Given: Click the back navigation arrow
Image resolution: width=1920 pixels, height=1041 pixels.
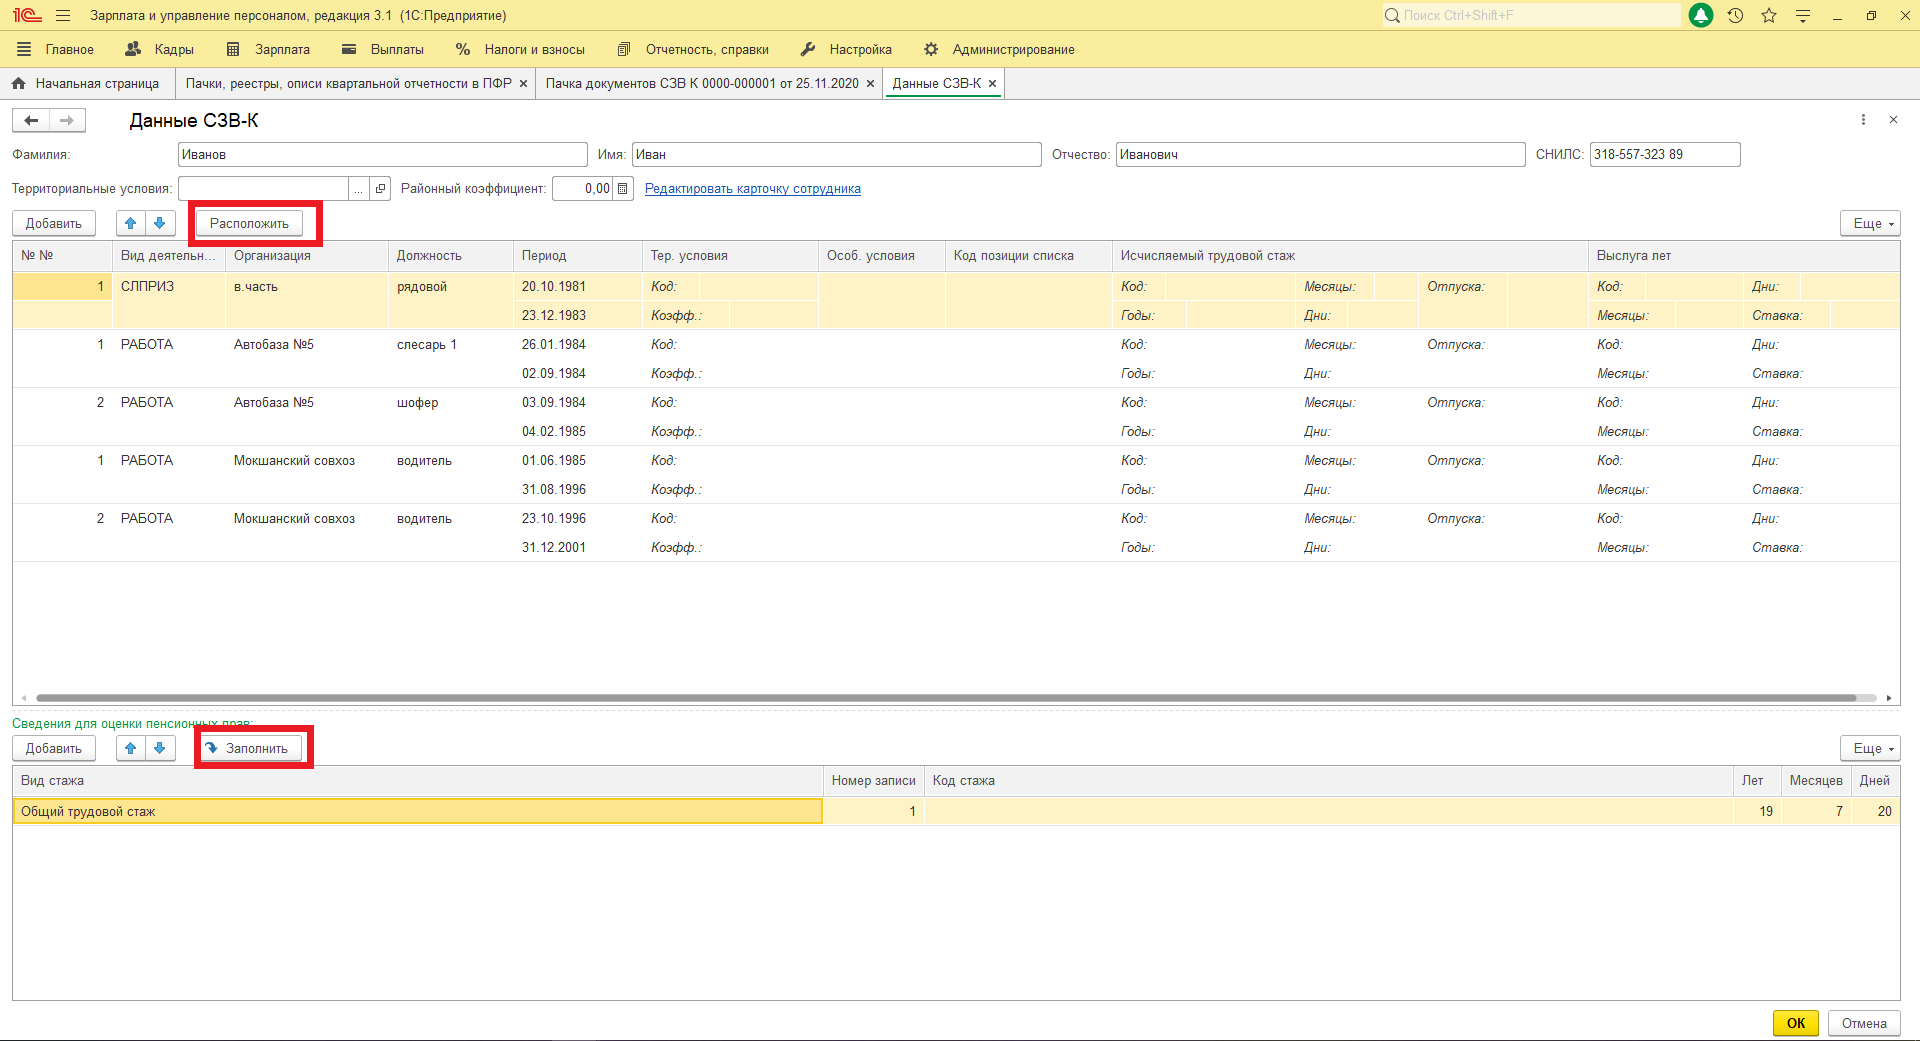Looking at the screenshot, I should pos(32,120).
